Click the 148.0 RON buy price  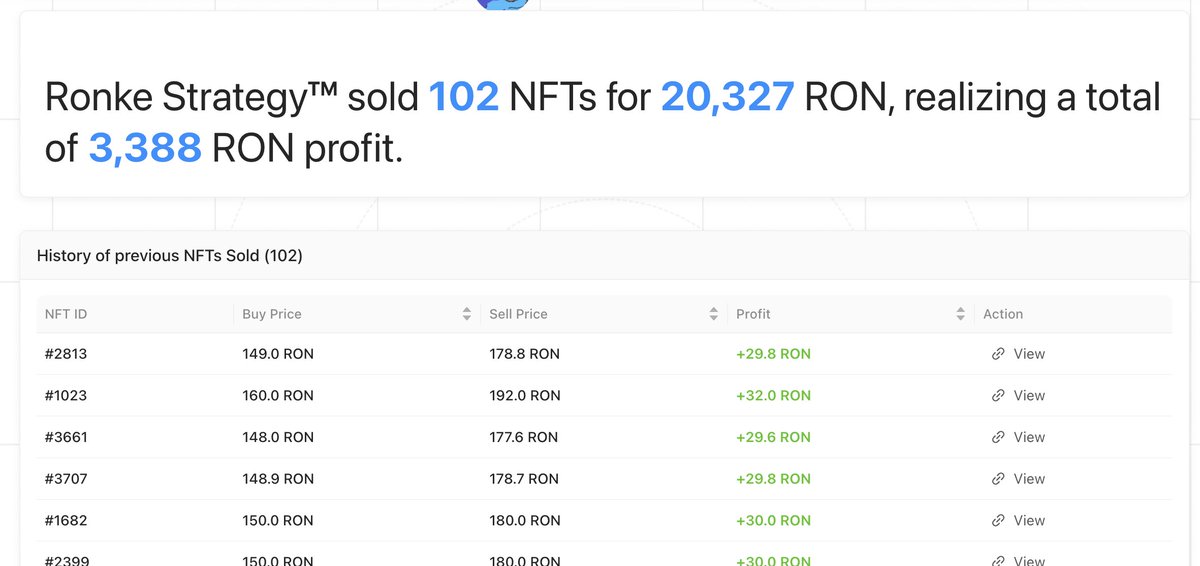278,437
